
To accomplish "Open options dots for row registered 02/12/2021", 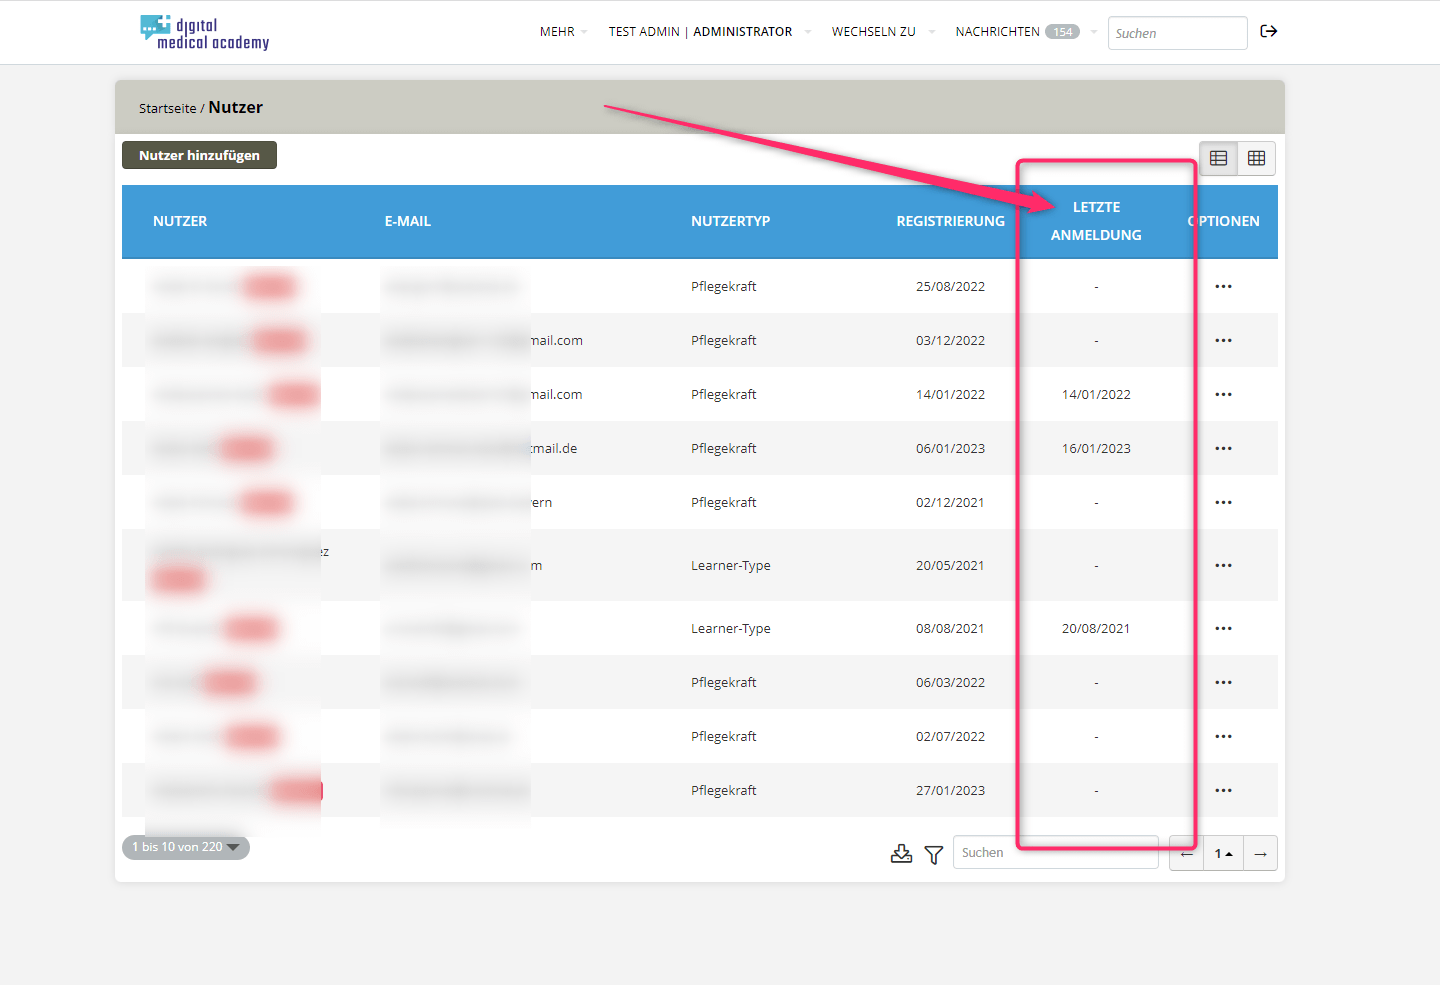I will click(1223, 503).
